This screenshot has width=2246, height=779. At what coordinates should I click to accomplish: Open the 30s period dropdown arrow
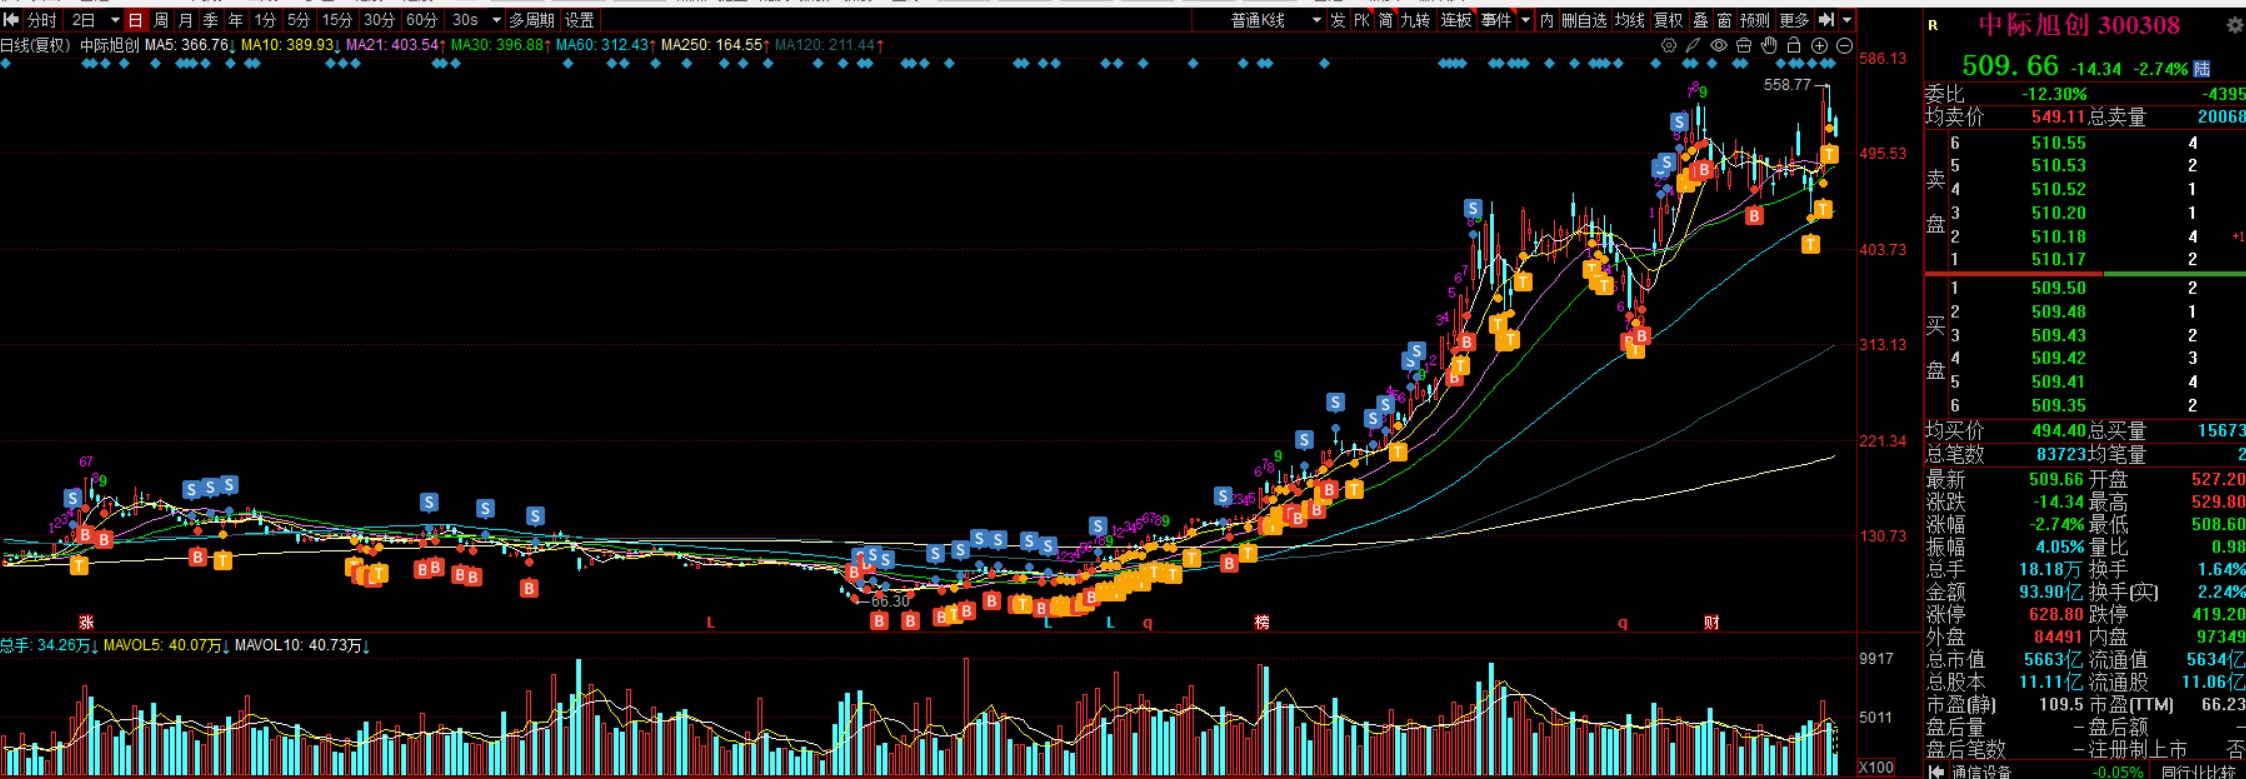click(496, 20)
